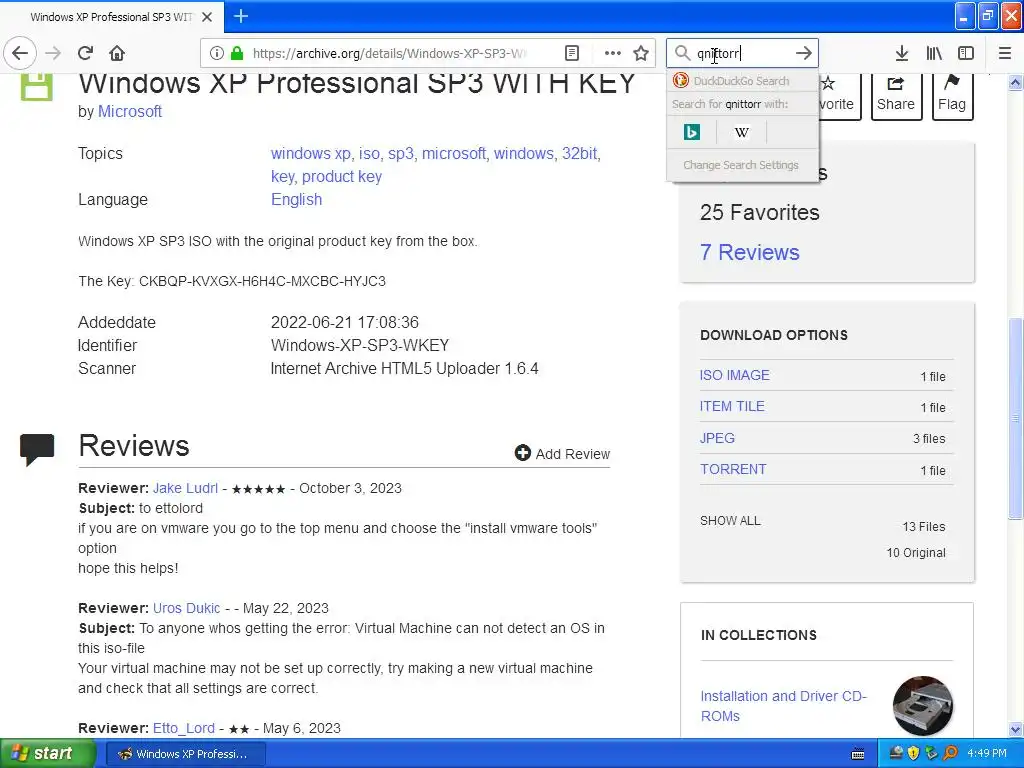The width and height of the screenshot is (1024, 768).
Task: Click SHOW ALL files
Action: click(x=730, y=521)
